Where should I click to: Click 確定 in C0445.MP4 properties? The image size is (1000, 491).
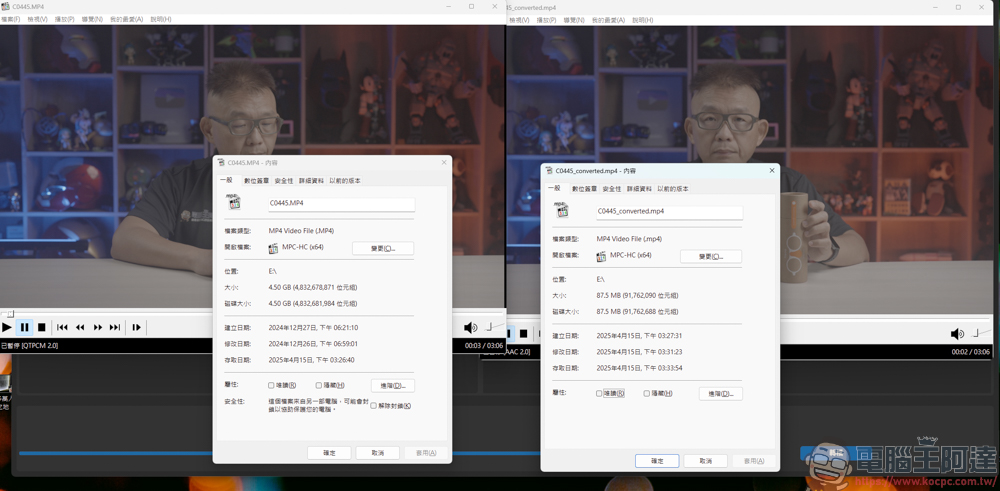click(x=329, y=453)
